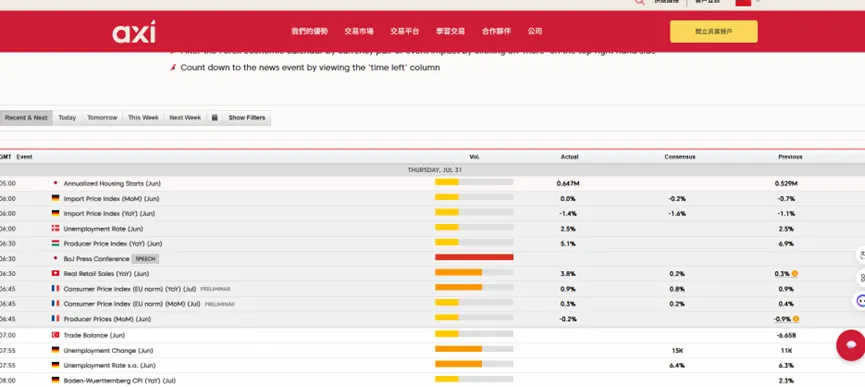Click the Vol. column header
This screenshot has width=865, height=387.
click(x=474, y=157)
